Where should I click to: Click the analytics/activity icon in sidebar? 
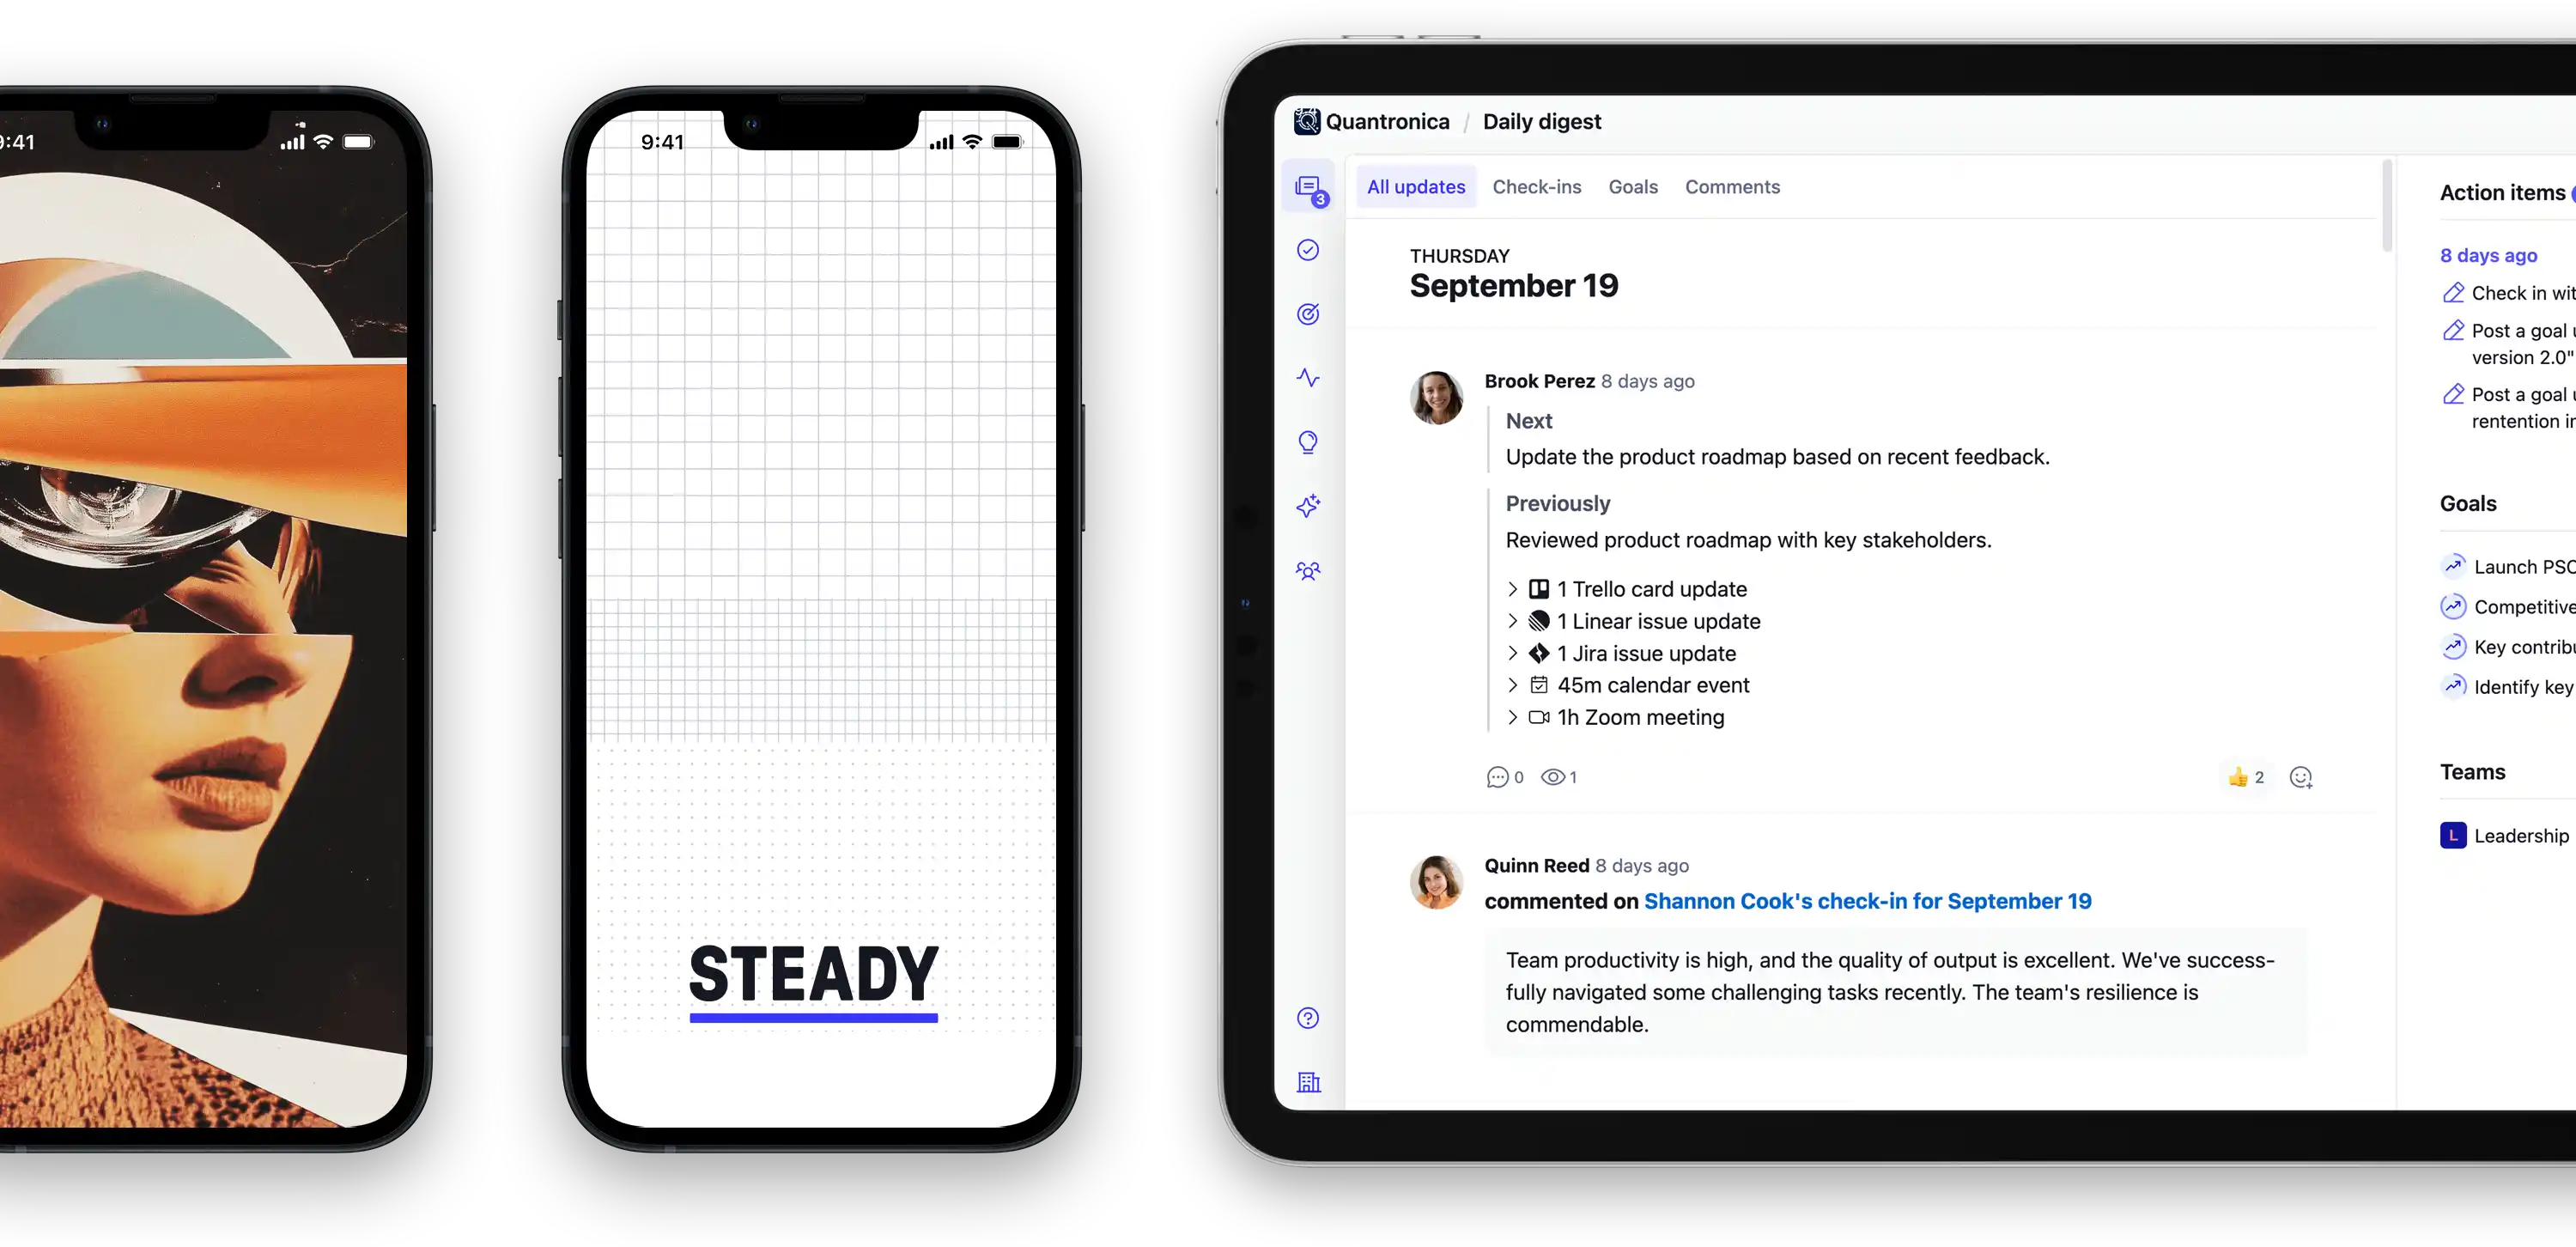click(1308, 378)
